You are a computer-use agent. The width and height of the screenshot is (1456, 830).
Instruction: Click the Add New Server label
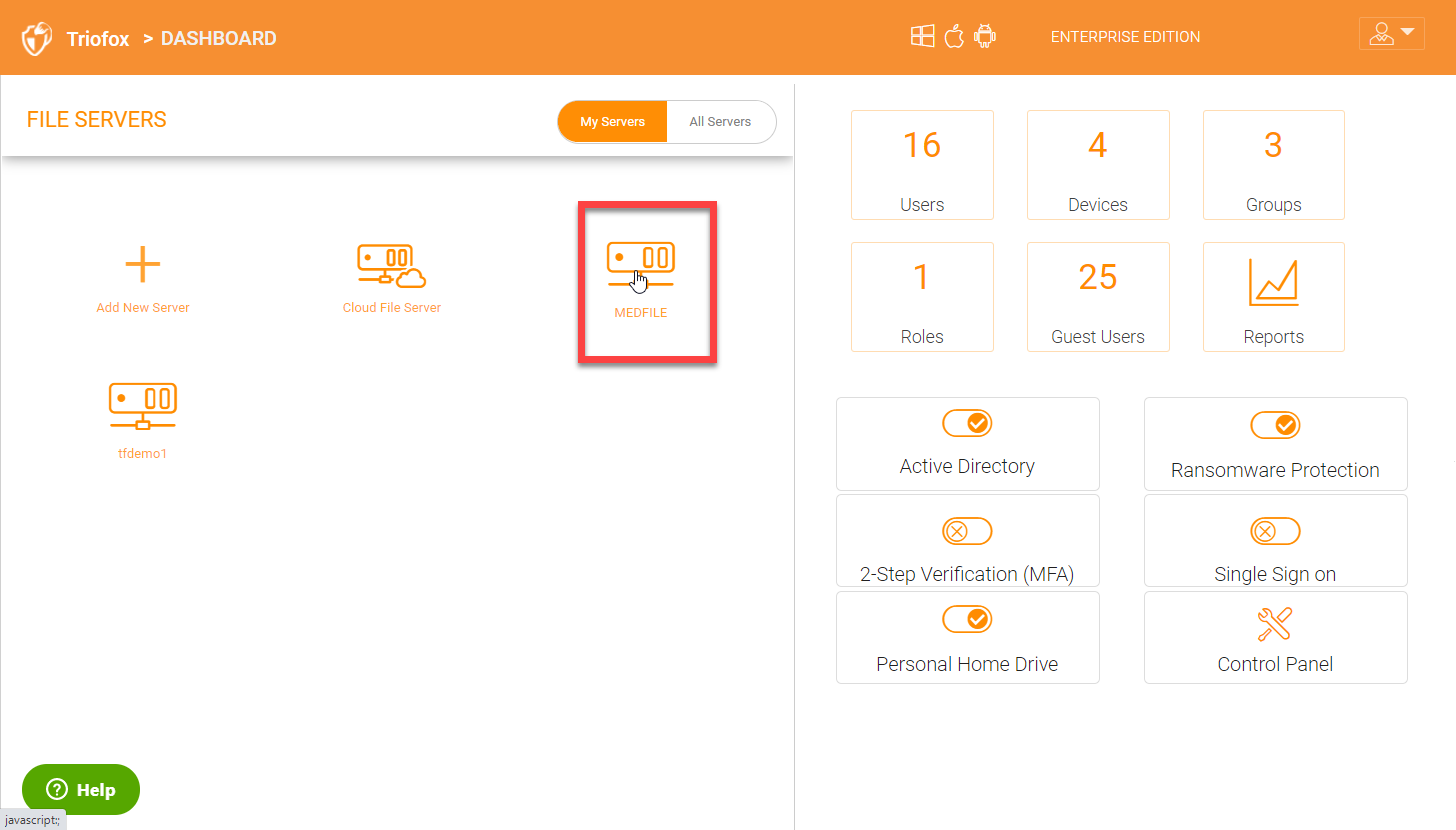coord(143,308)
